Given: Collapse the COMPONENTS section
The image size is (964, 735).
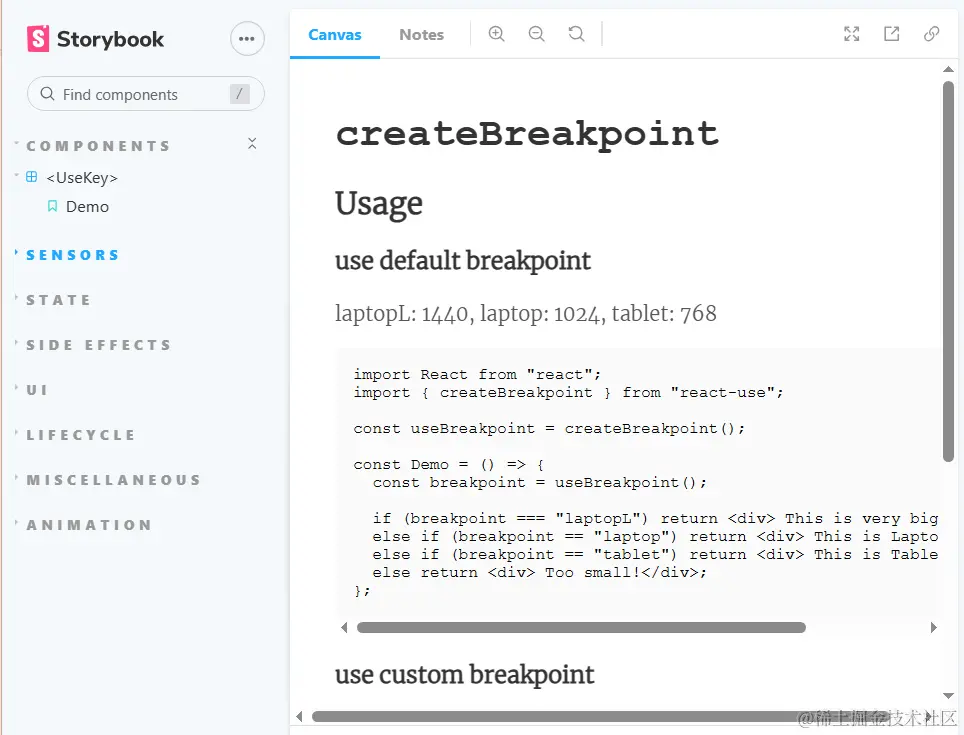Looking at the screenshot, I should [x=98, y=146].
